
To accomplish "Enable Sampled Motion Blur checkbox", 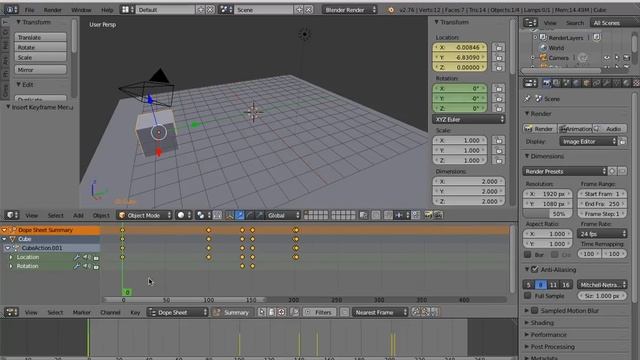I will pos(535,311).
